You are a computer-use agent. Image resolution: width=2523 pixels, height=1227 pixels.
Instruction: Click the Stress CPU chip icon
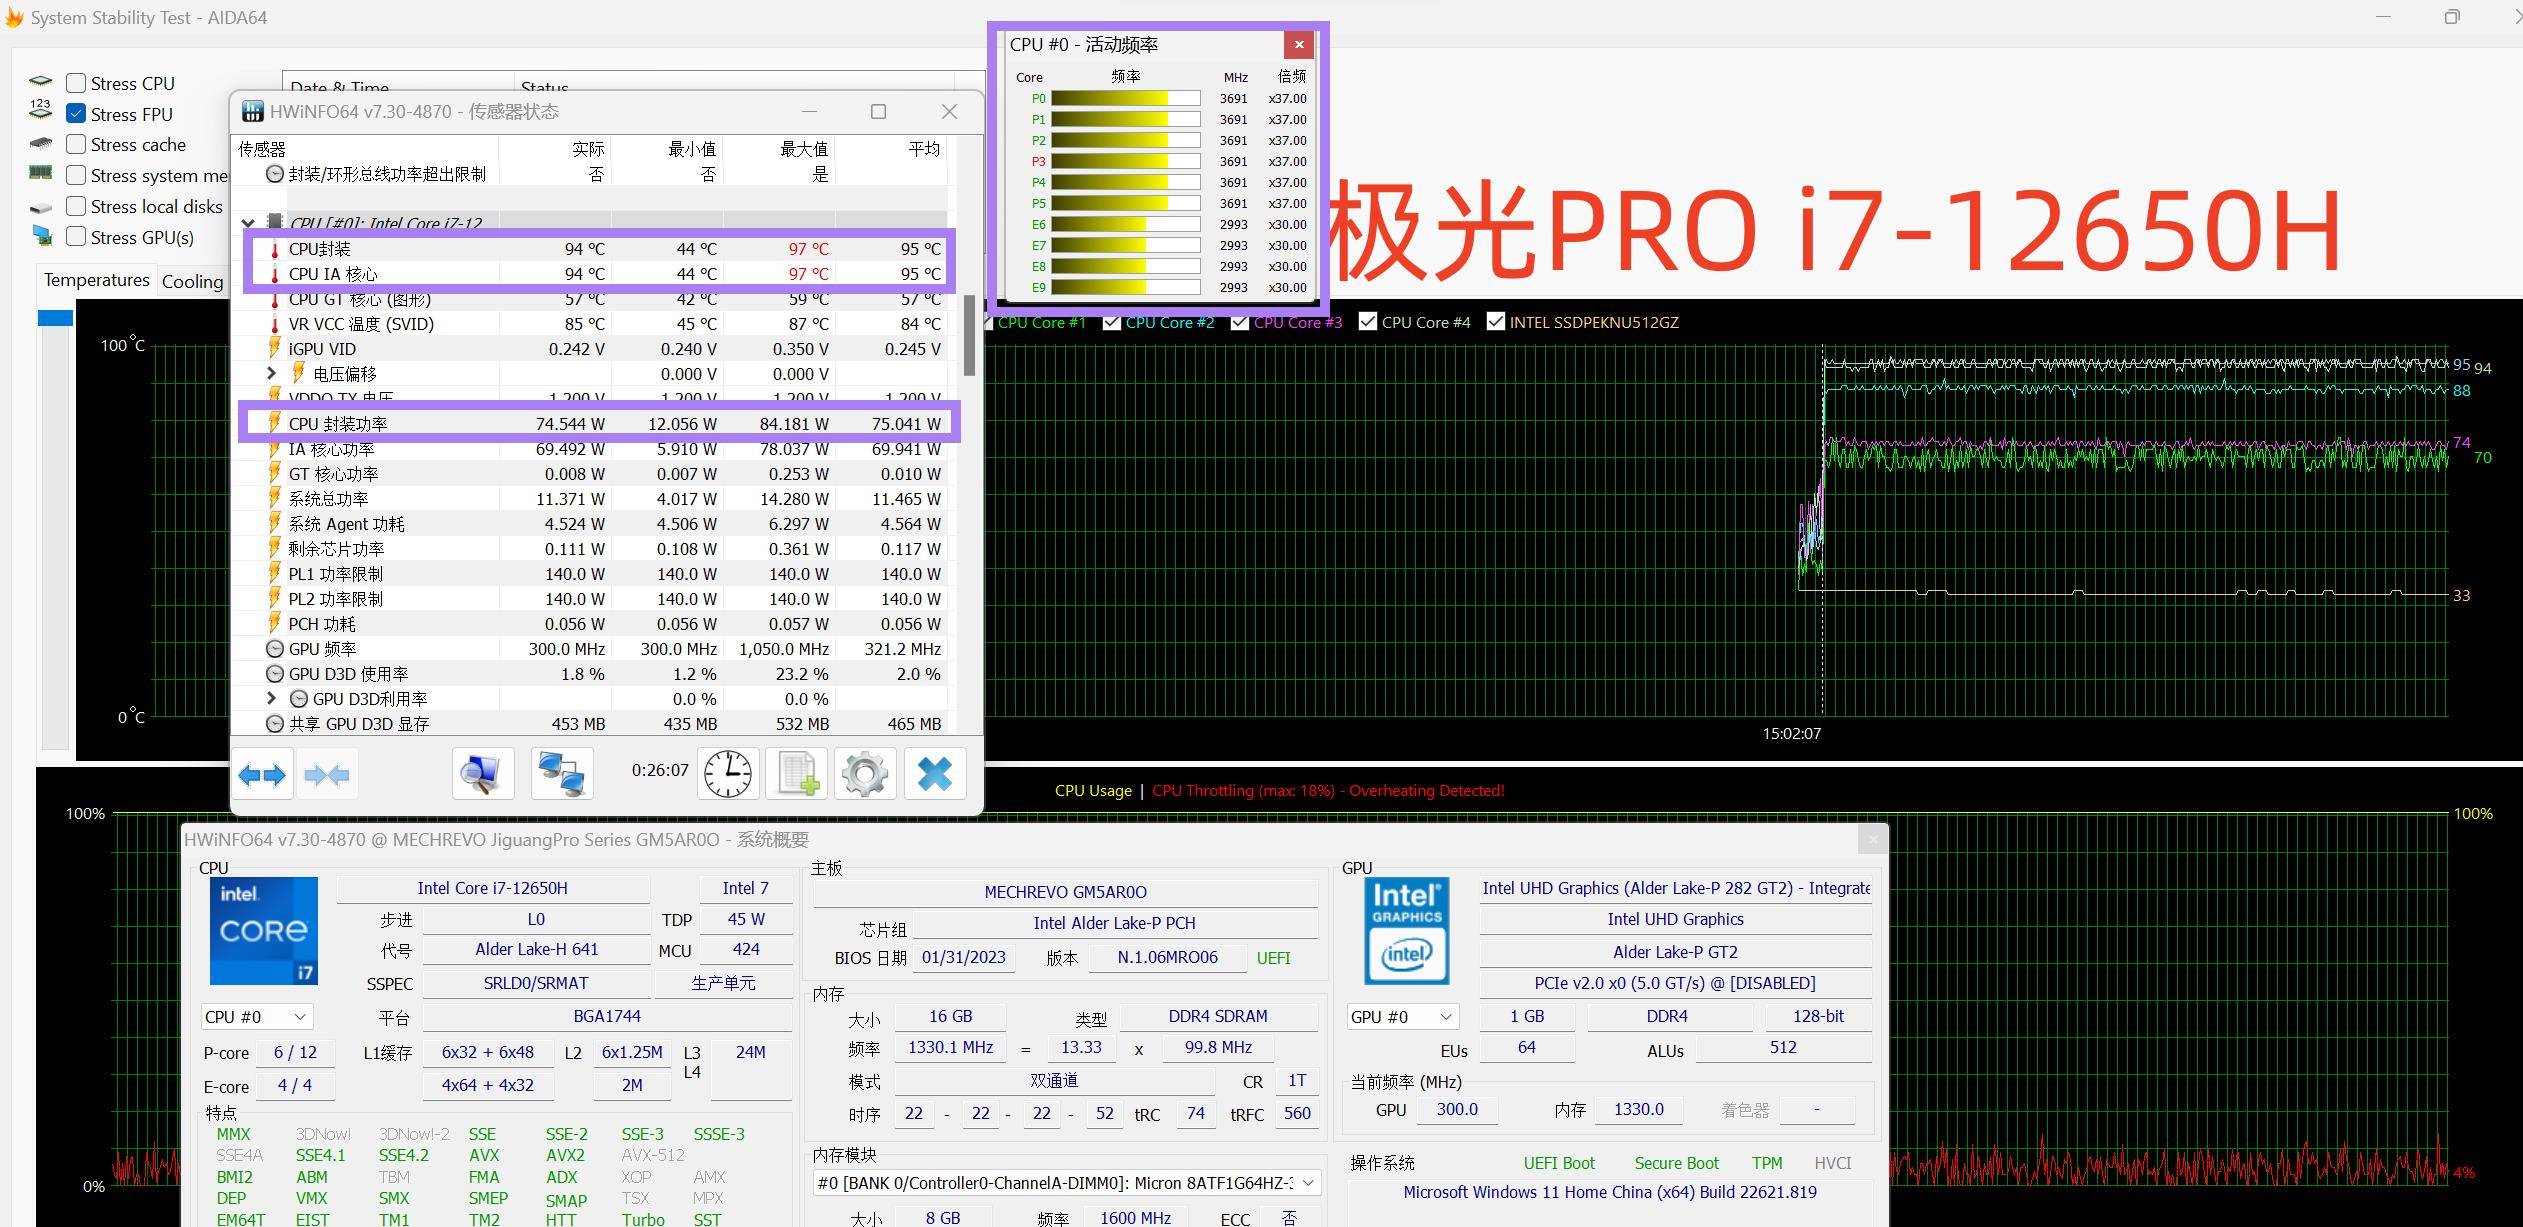tap(40, 82)
